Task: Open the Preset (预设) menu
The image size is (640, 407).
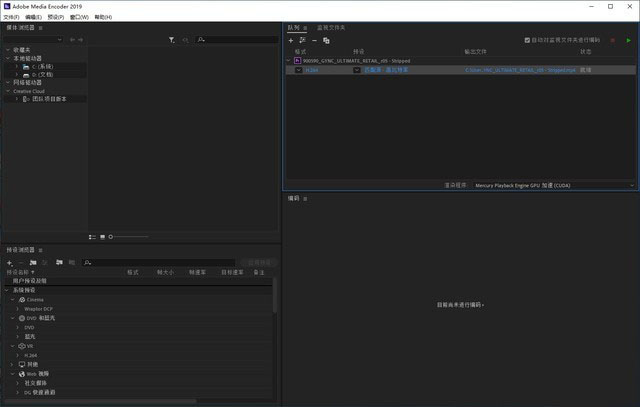Action: 56,17
